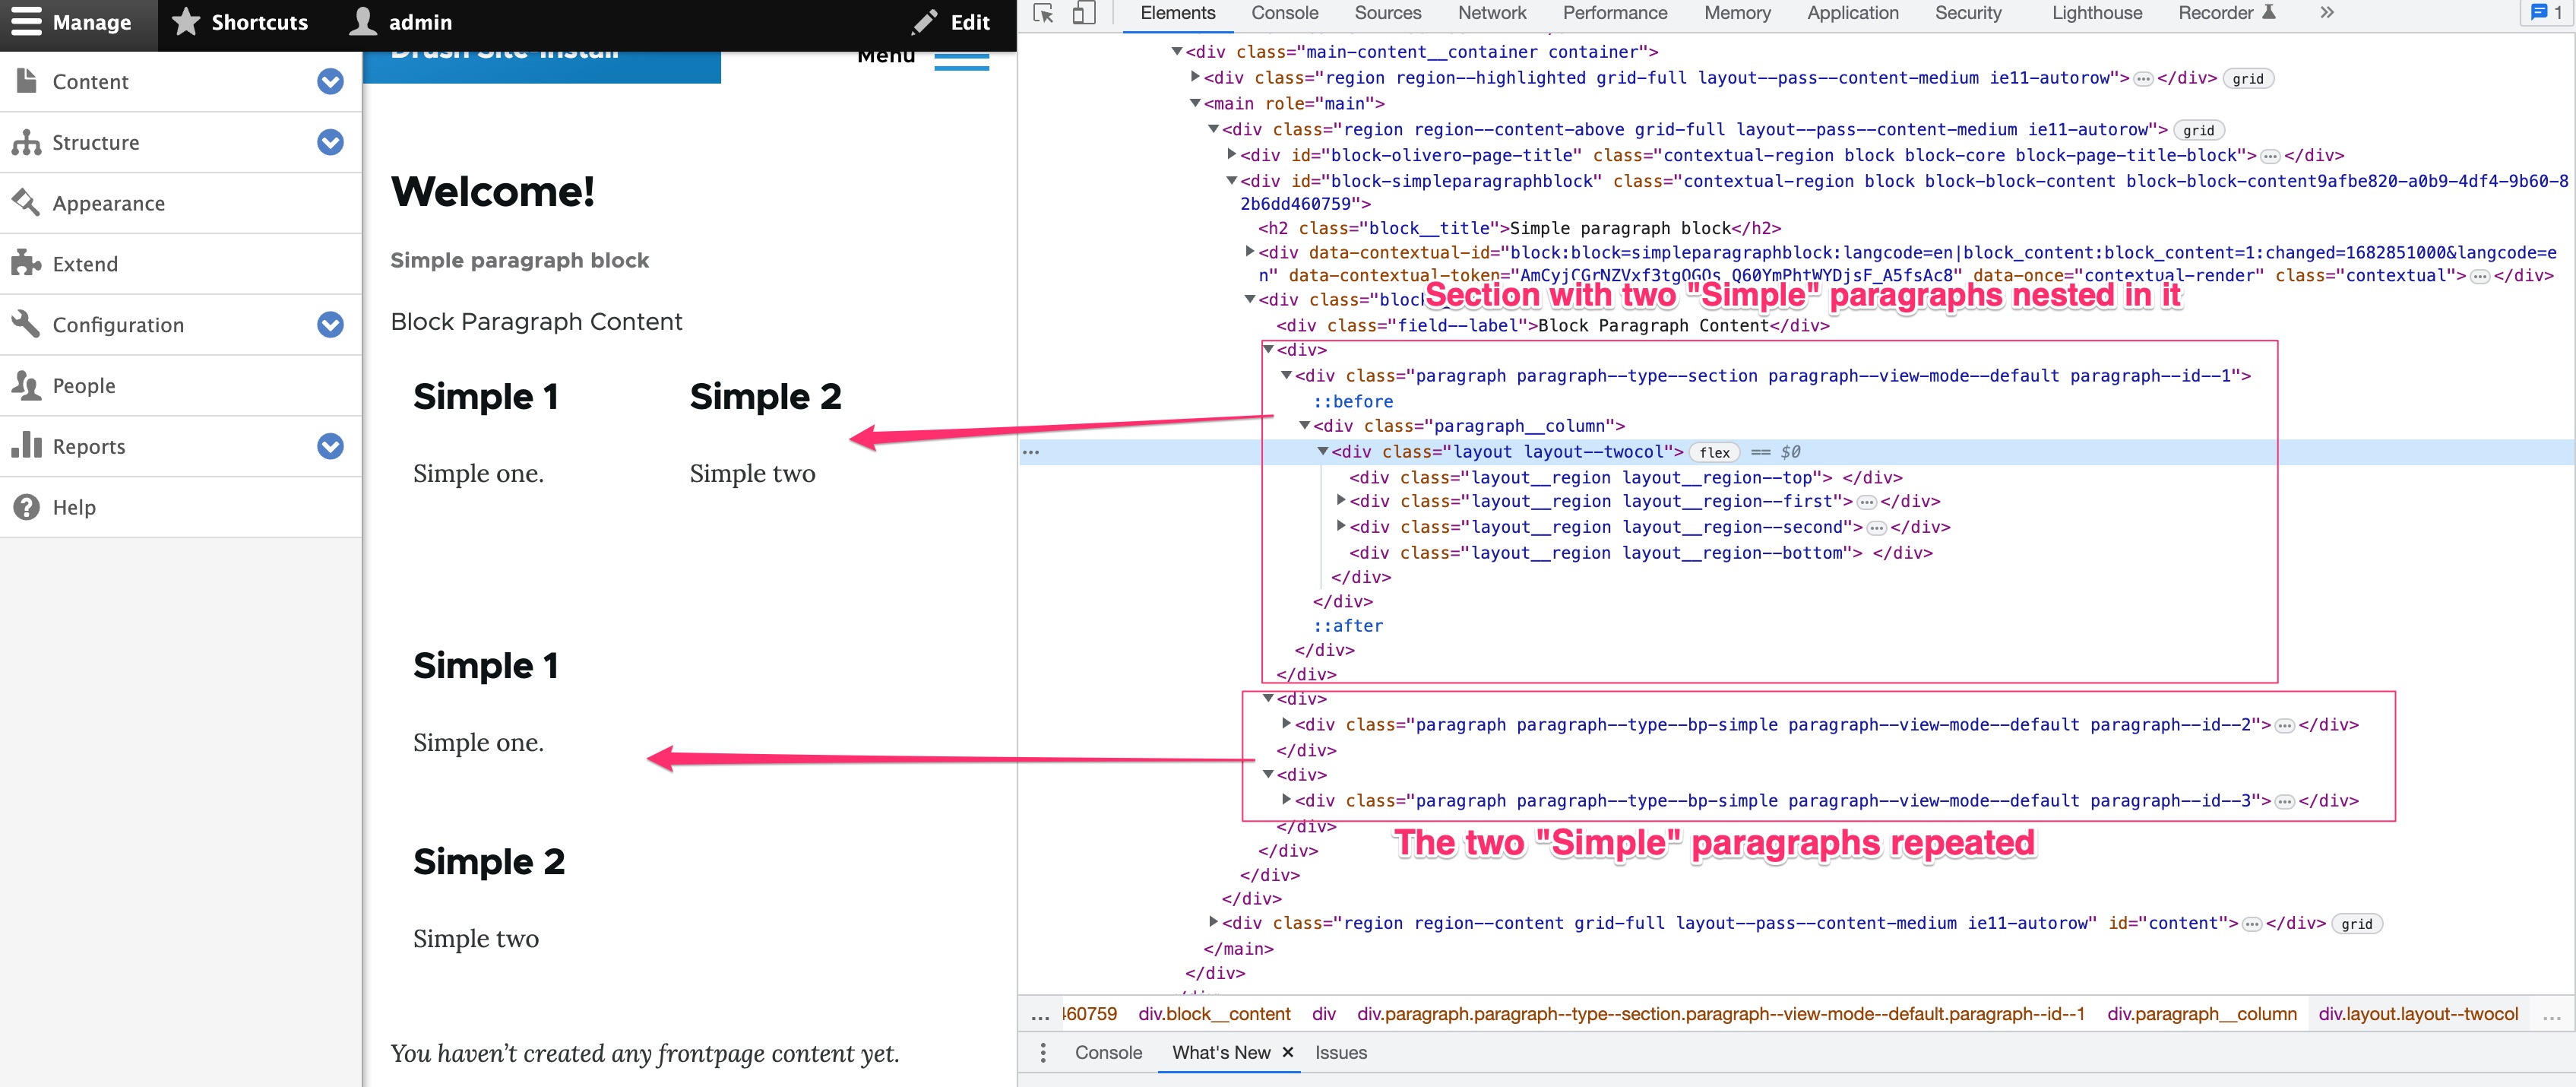2576x1087 pixels.
Task: Close the What's New drawer tab
Action: coord(1288,1052)
